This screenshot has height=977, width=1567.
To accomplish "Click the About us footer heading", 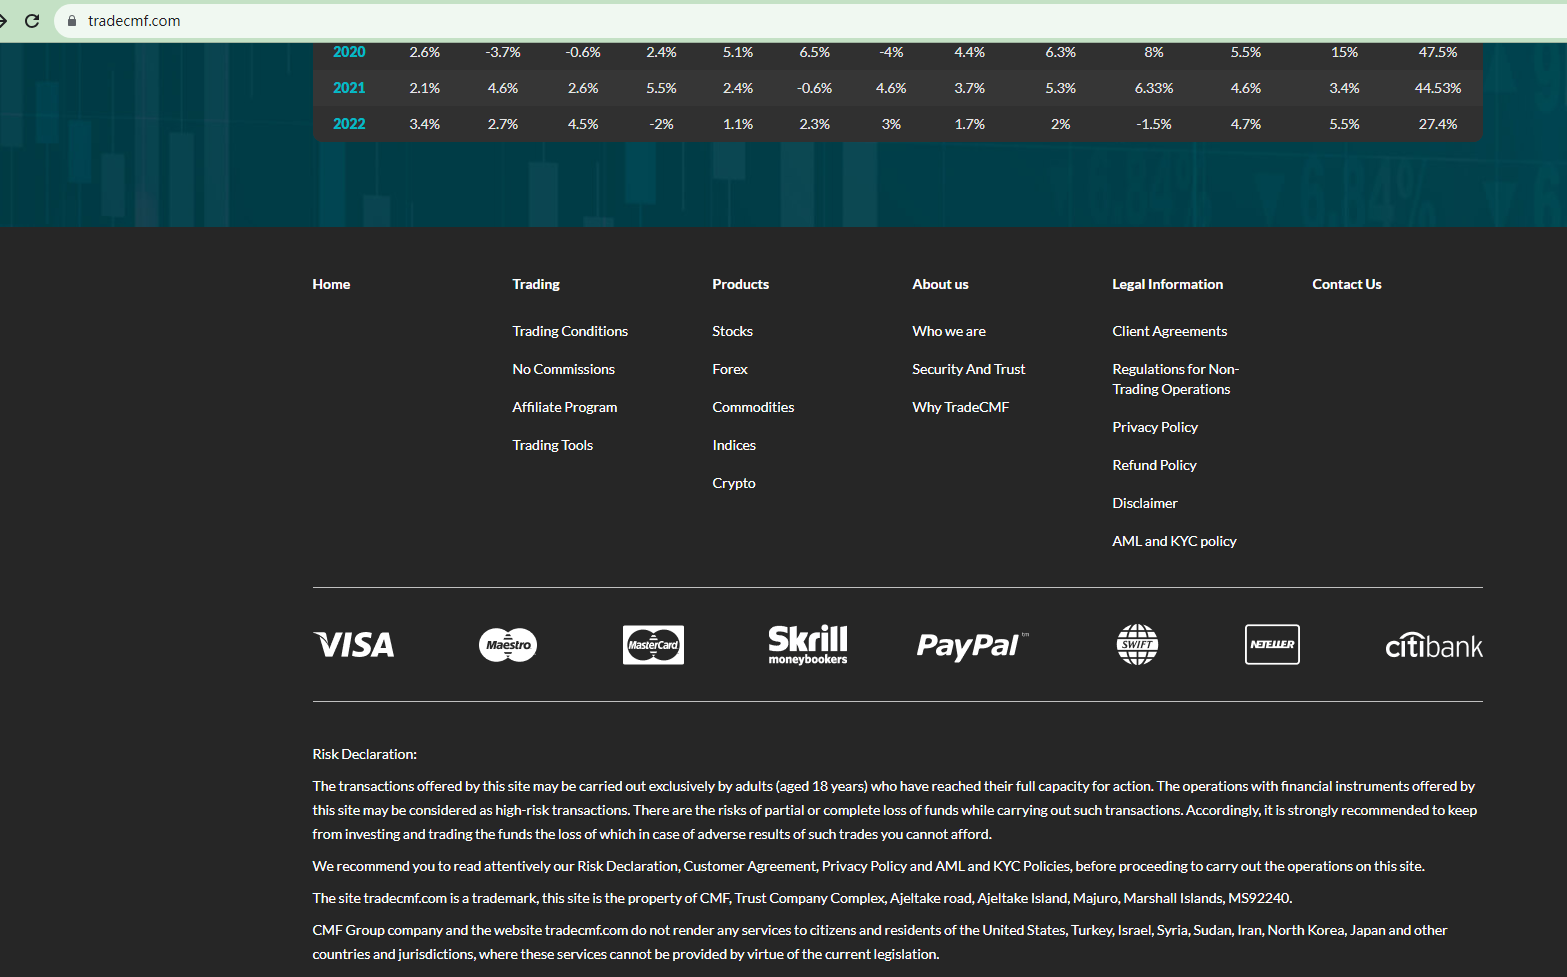I will click(x=940, y=284).
